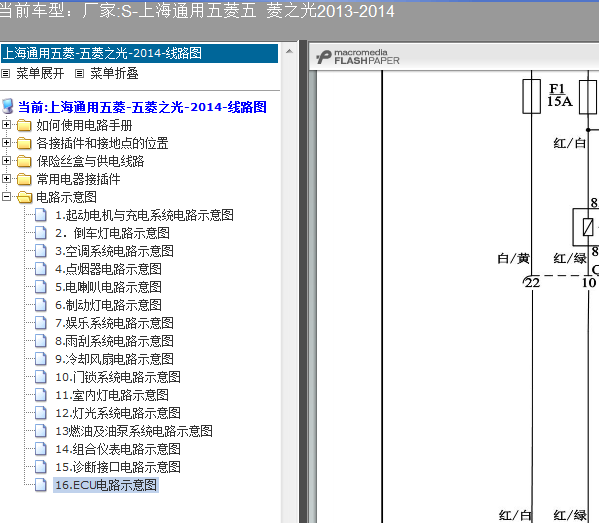The height and width of the screenshot is (523, 599).
Task: Expand the 如何使用电路手册 folder node
Action: click(6, 125)
